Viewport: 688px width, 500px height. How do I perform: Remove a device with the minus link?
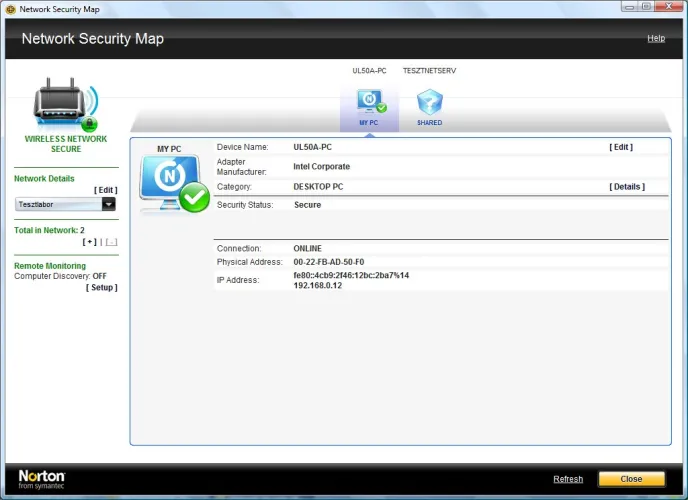111,242
